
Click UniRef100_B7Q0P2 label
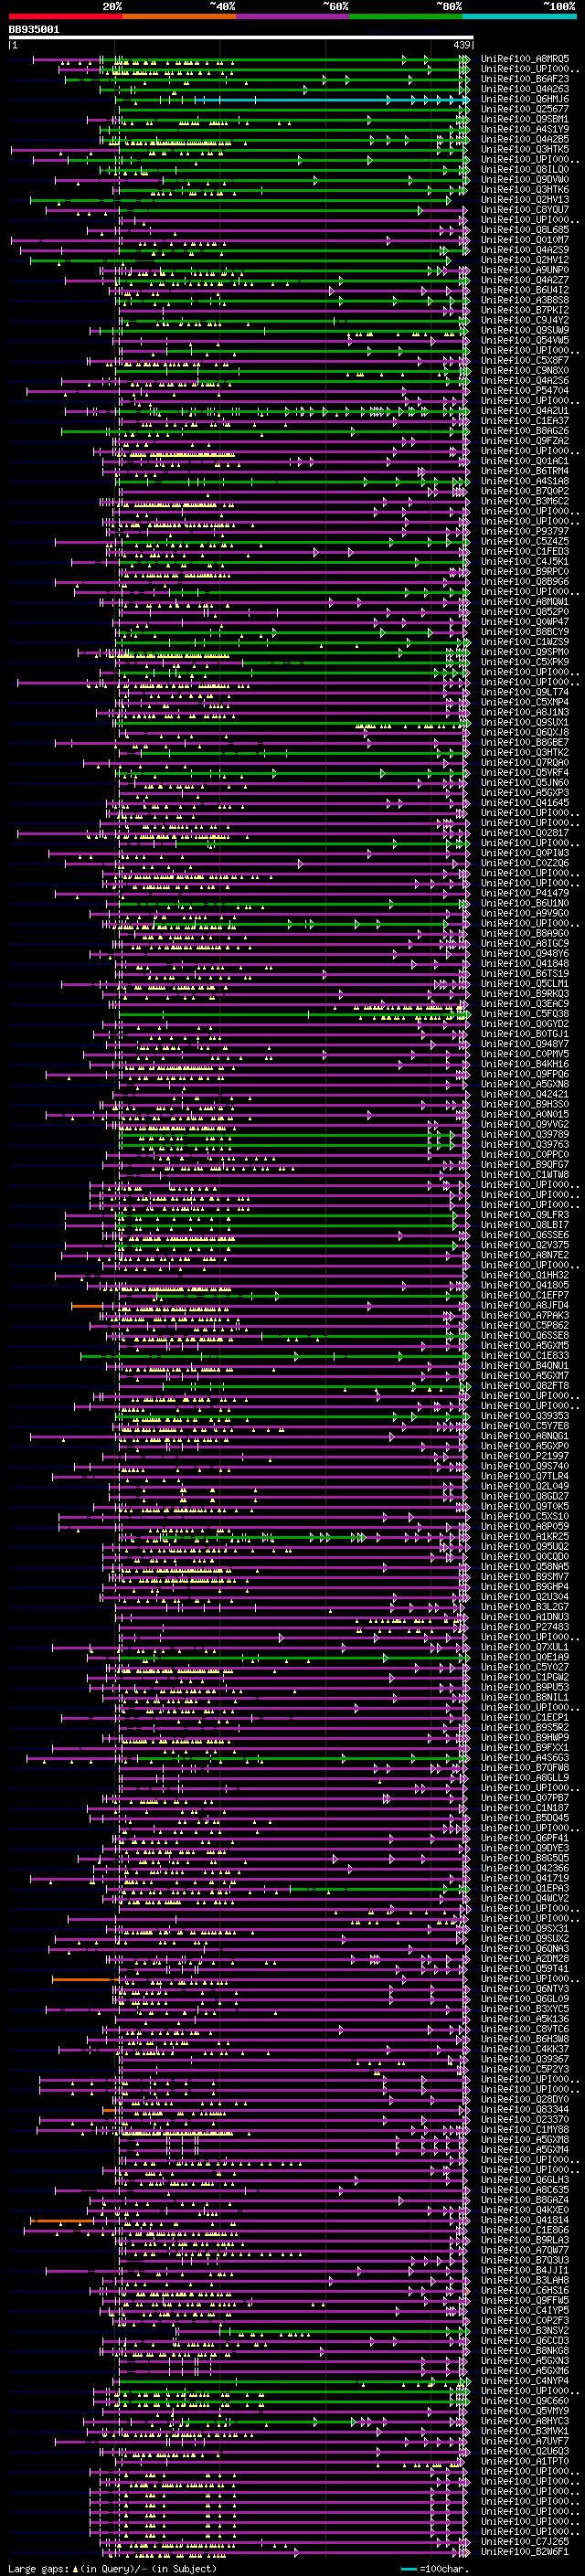[525, 491]
